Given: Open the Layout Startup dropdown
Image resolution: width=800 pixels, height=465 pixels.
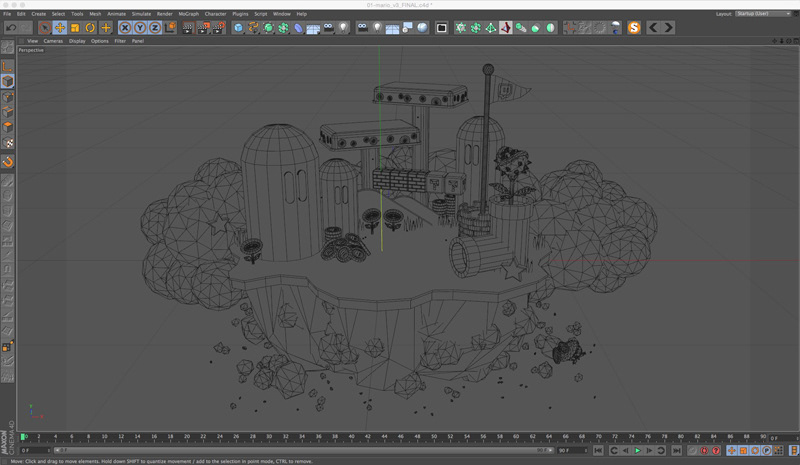Looking at the screenshot, I should pos(763,14).
